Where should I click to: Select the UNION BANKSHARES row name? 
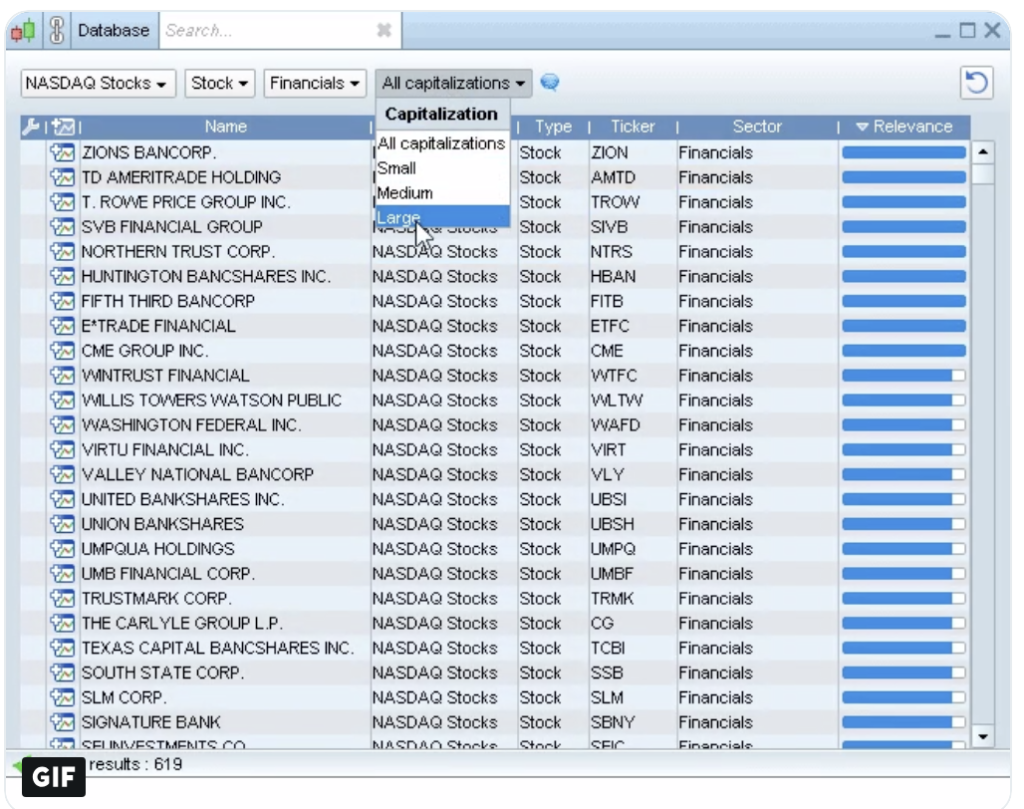(x=162, y=524)
